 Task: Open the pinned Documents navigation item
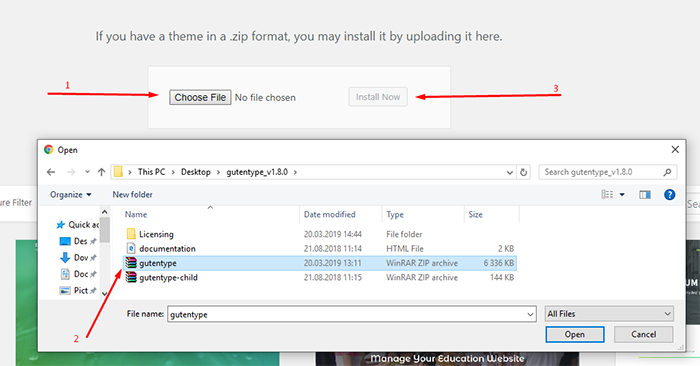78,274
